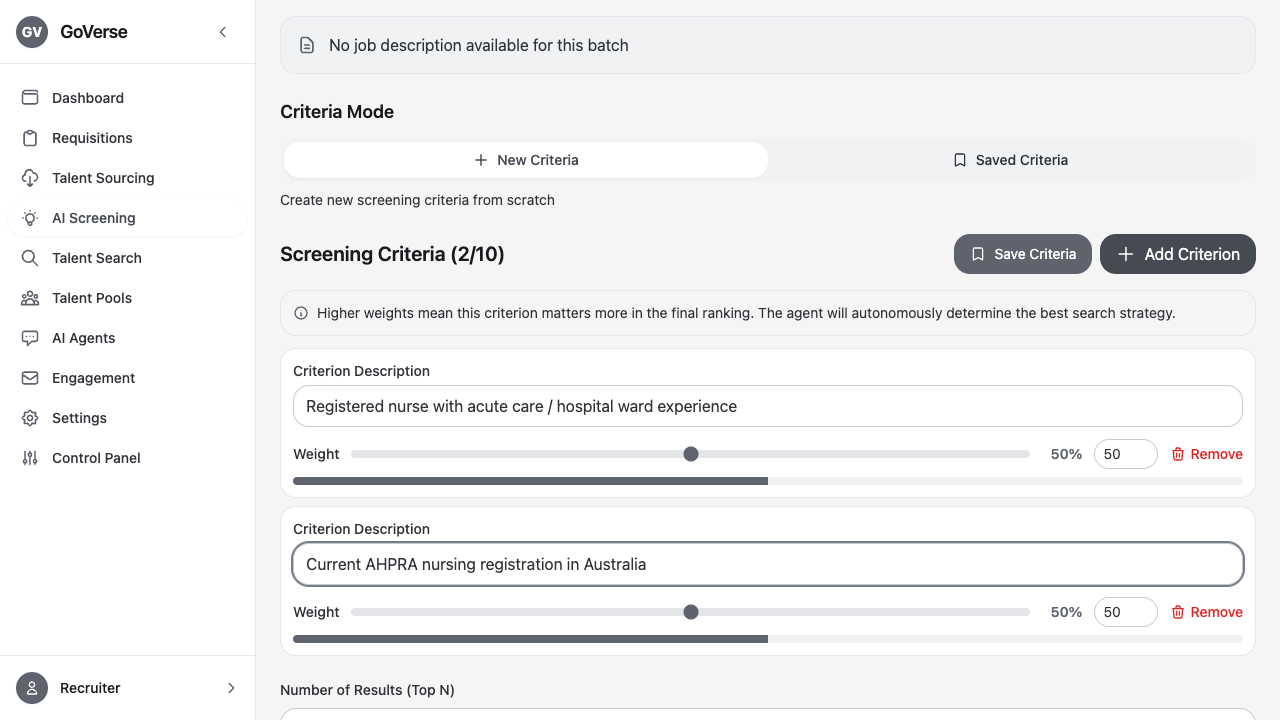Collapse the sidebar with the chevron
Image resolution: width=1280 pixels, height=720 pixels.
(223, 32)
